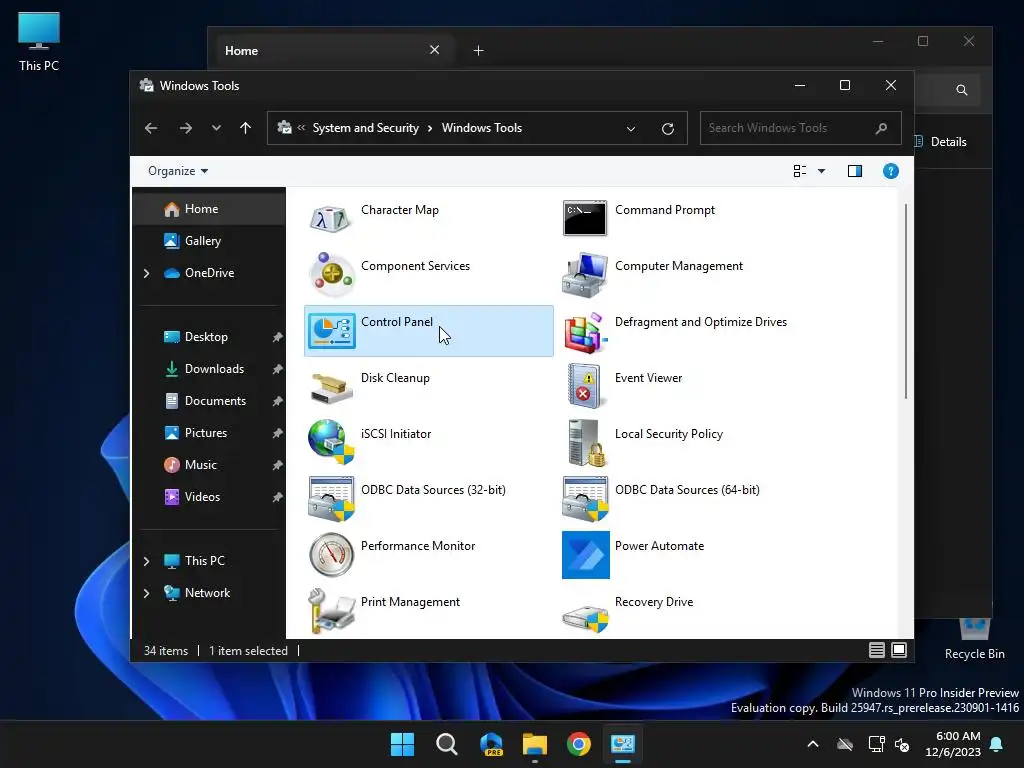Select the Recovery Drive icon
1024x768 pixels.
point(585,617)
